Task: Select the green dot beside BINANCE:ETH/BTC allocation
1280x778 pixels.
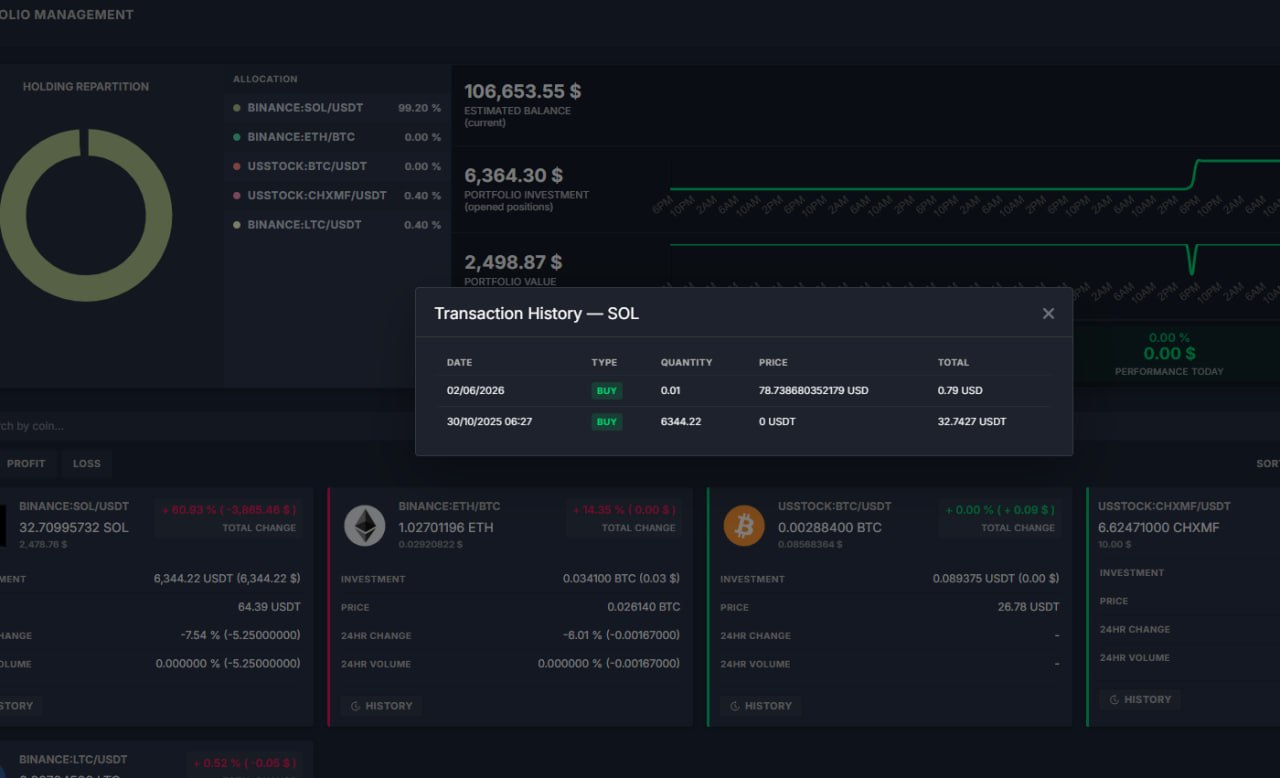Action: (x=237, y=137)
